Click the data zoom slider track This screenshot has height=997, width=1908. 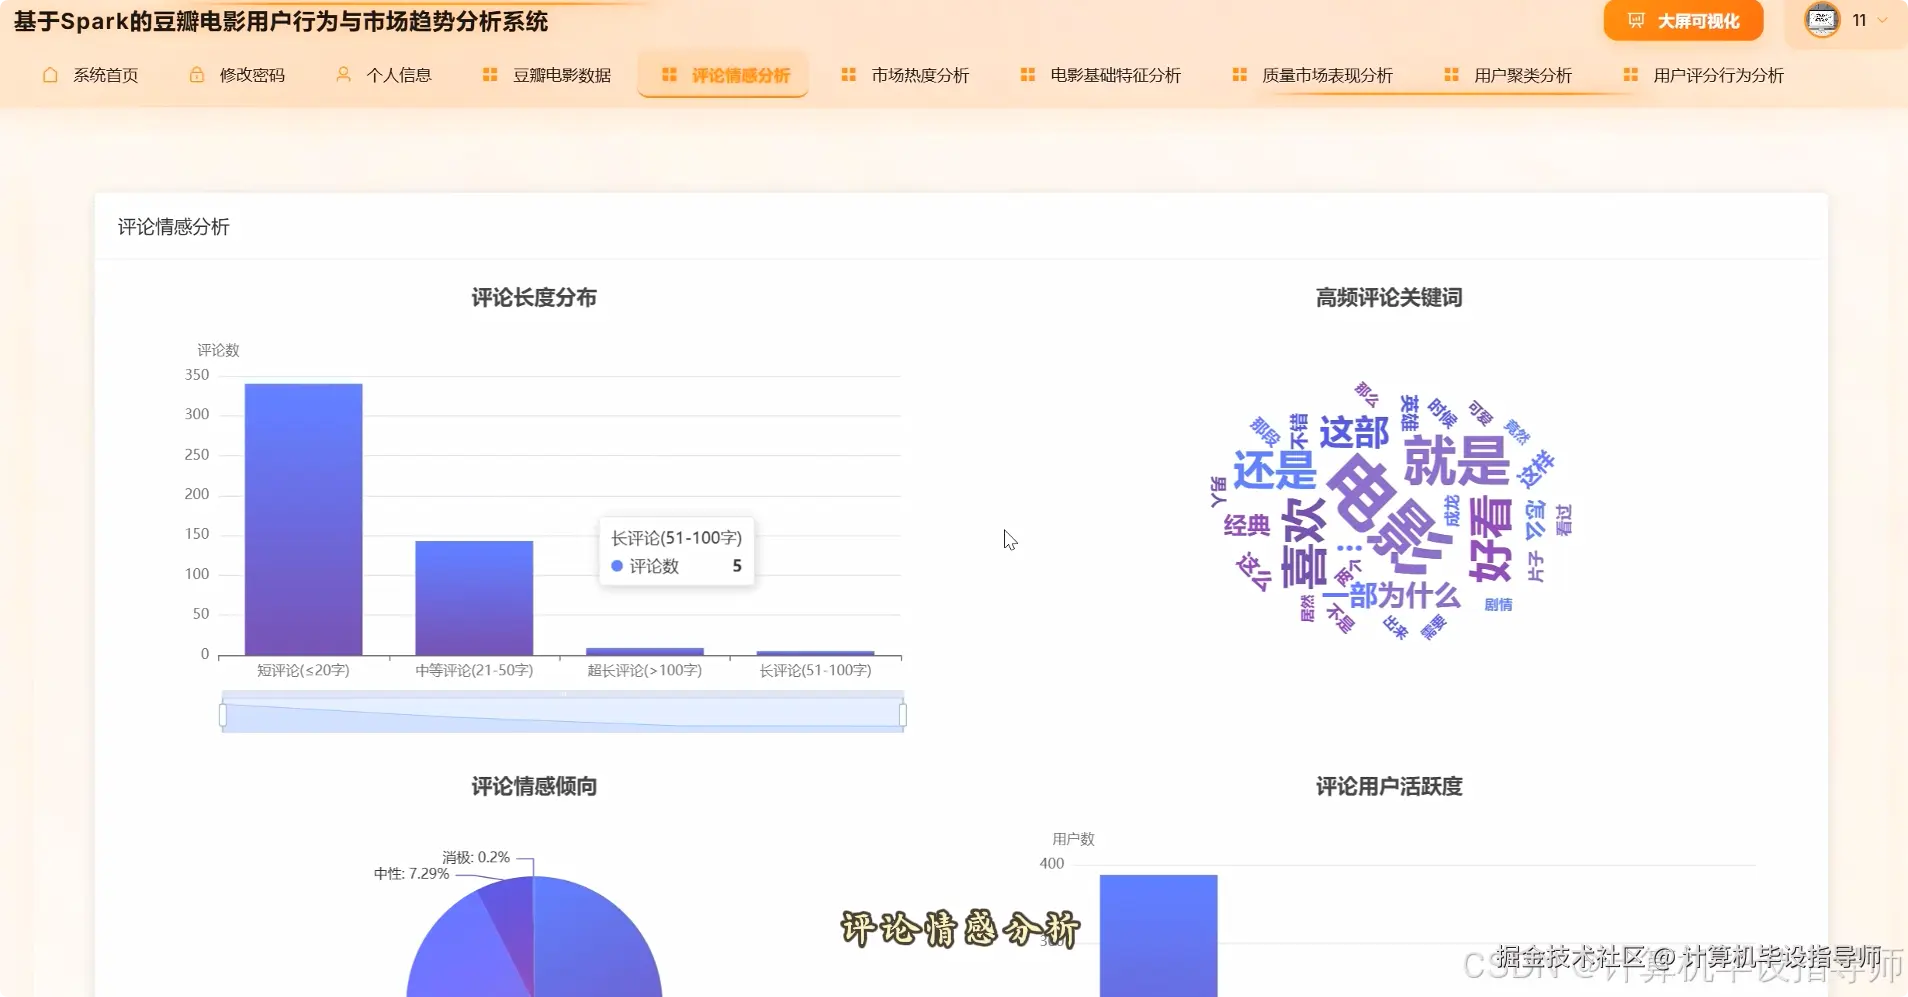[x=563, y=714]
